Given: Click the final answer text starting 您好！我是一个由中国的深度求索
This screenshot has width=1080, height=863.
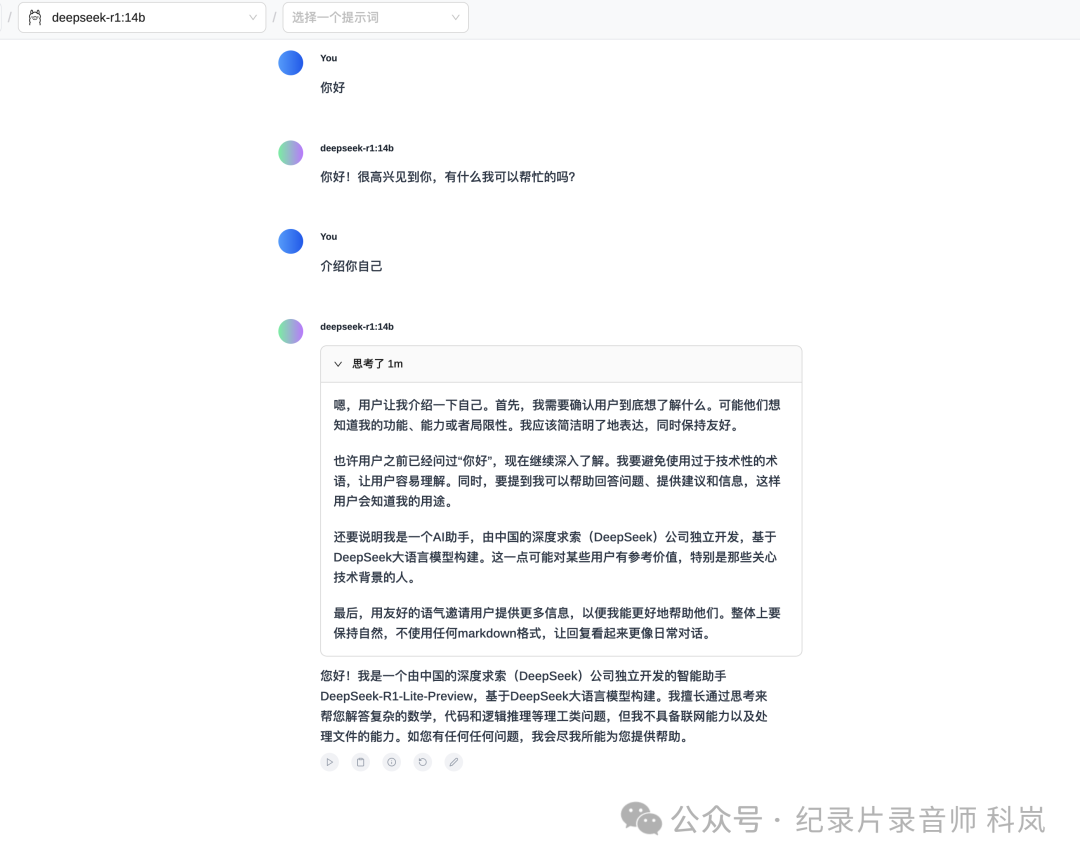Looking at the screenshot, I should (x=544, y=706).
